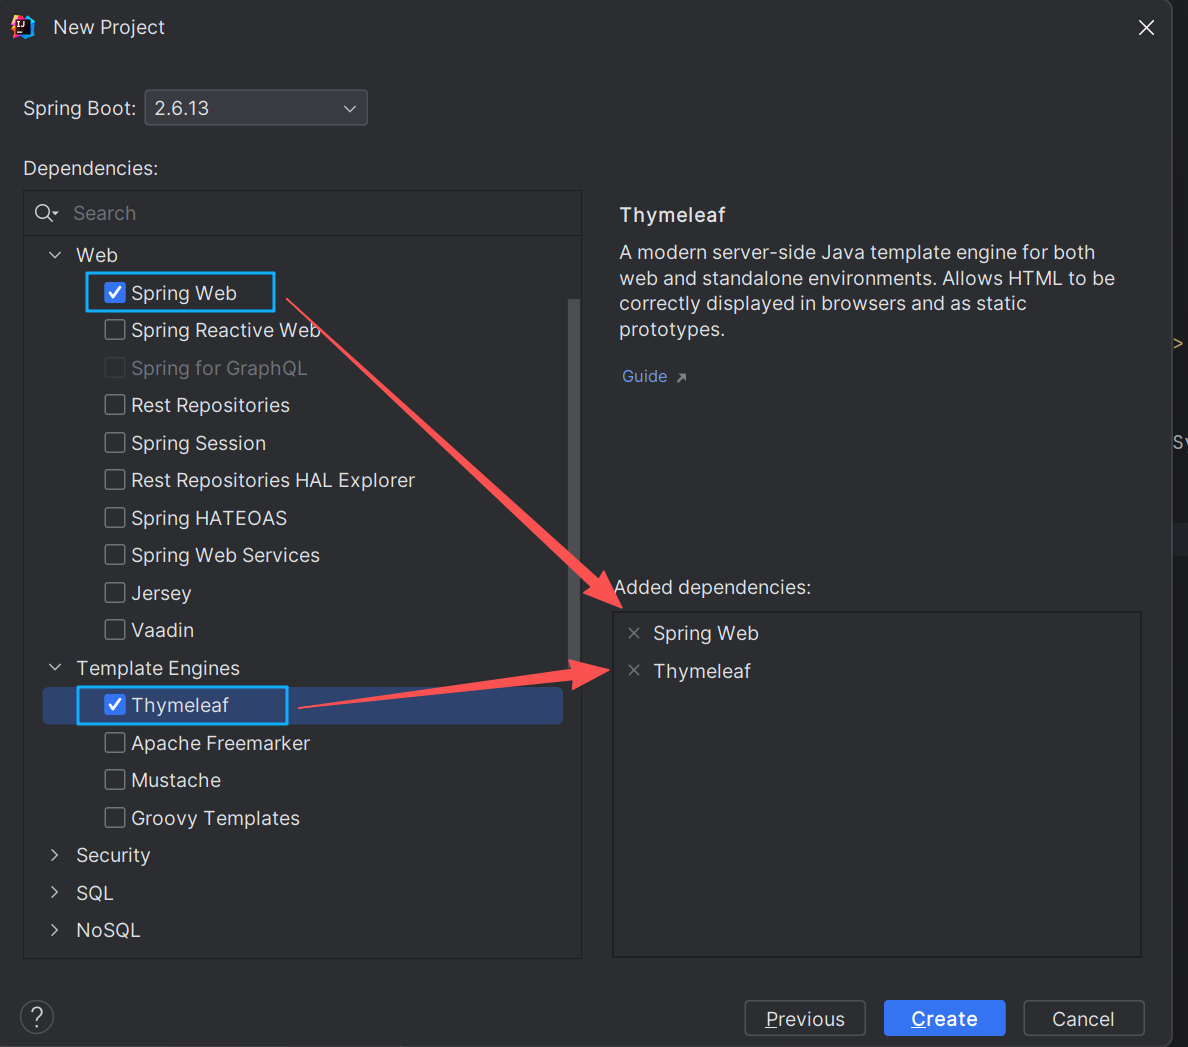Screen dimensions: 1188x1047
Task: Tick the Spring Session checkbox
Action: 114,442
